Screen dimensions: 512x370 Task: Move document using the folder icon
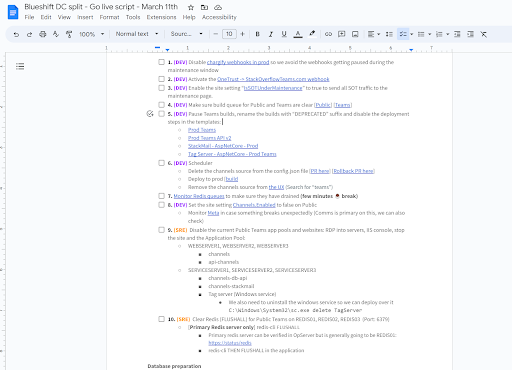[204, 7]
